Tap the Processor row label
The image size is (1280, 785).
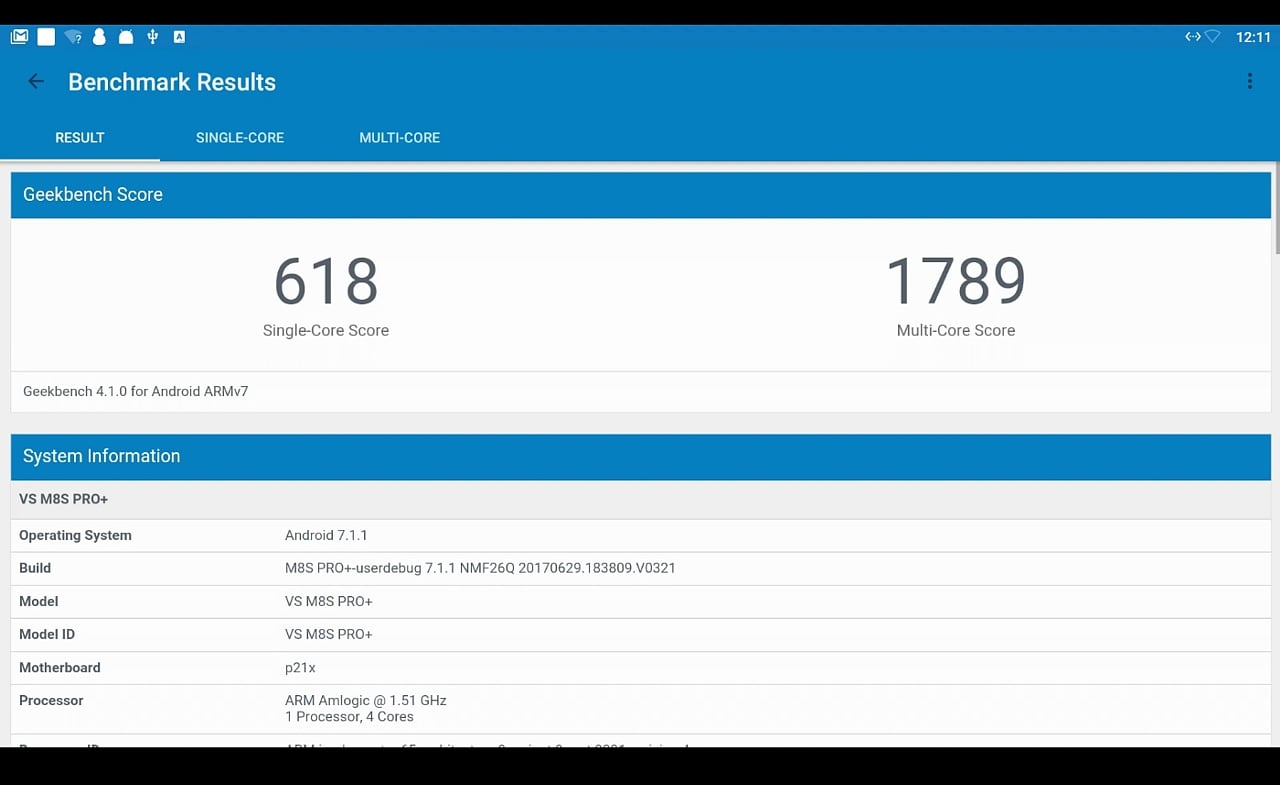pyautogui.click(x=51, y=700)
